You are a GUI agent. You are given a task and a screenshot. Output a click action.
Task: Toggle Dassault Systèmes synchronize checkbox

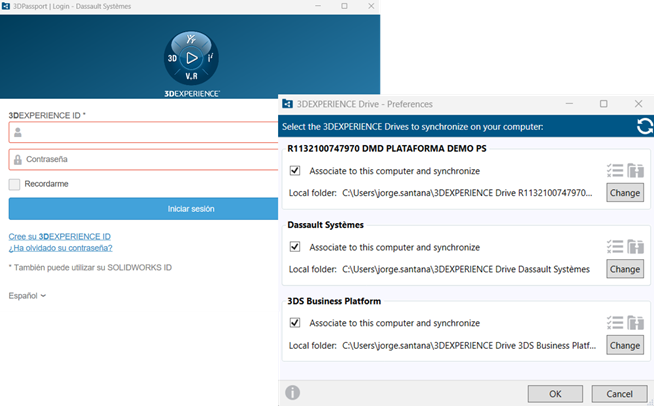[295, 247]
